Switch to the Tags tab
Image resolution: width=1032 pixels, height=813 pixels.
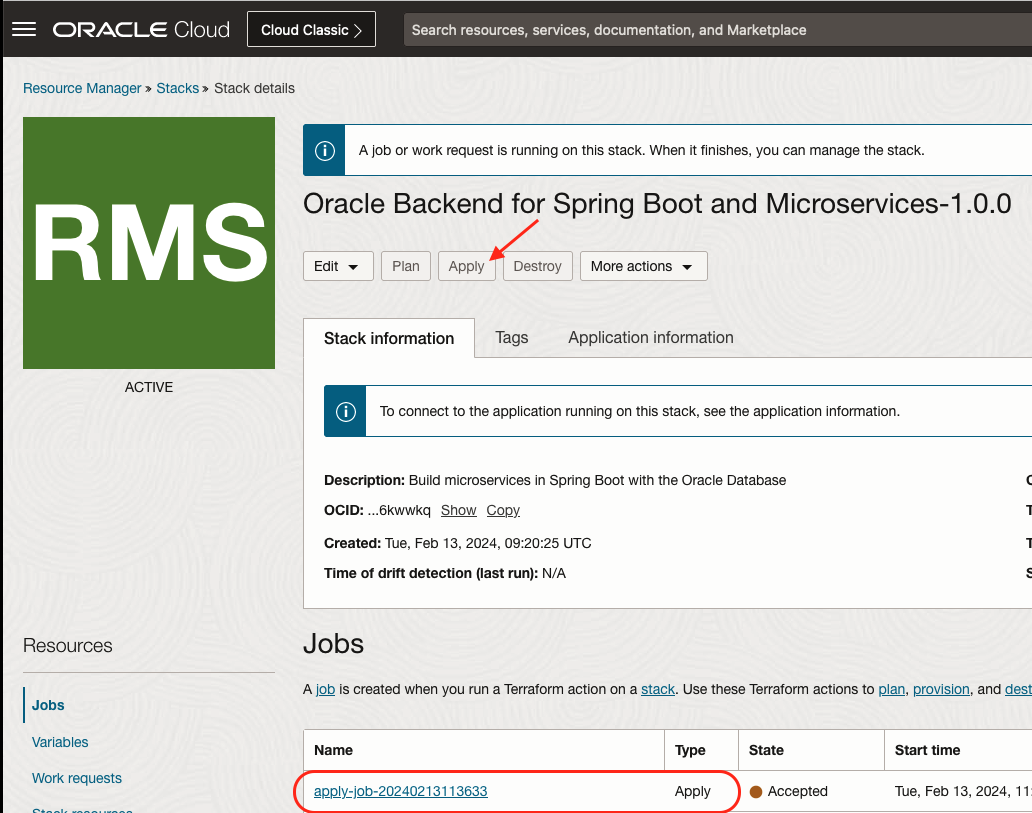coord(511,338)
